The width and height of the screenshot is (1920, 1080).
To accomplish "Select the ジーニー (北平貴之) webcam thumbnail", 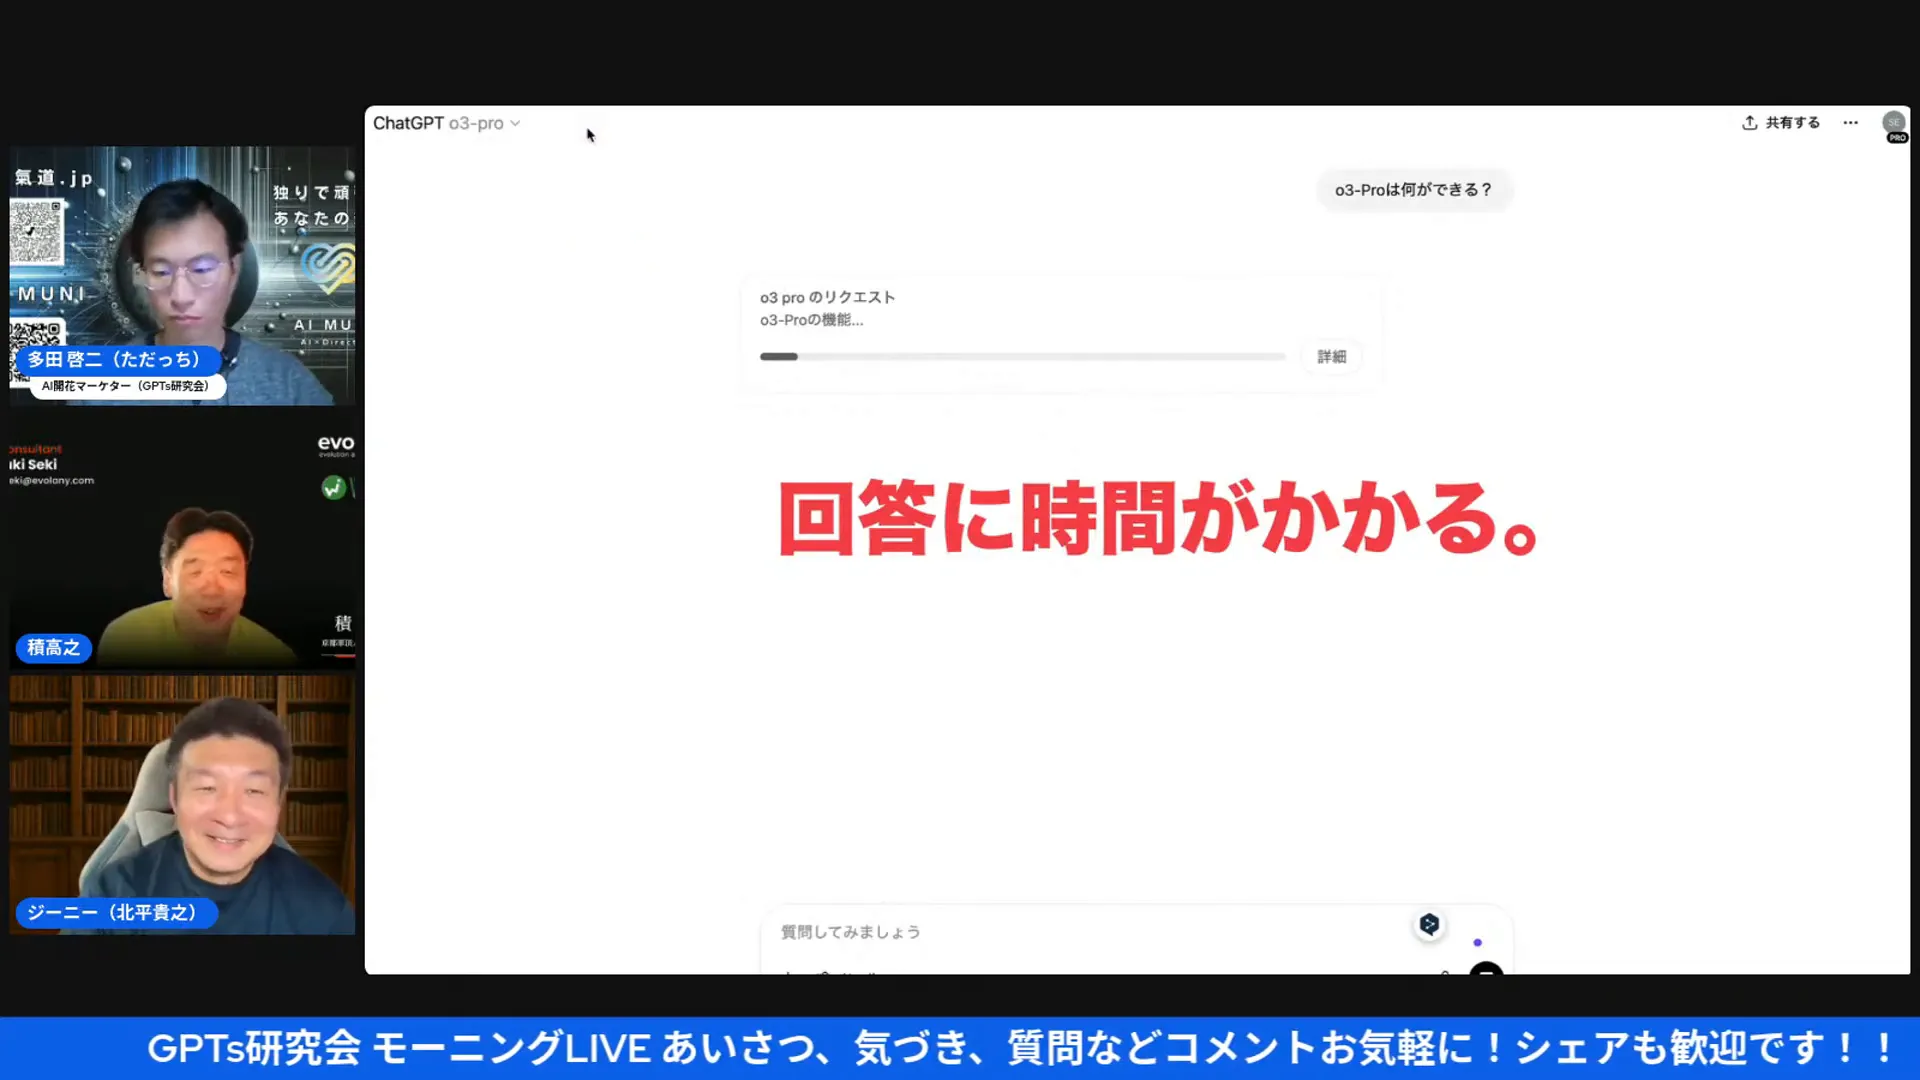I will [182, 805].
